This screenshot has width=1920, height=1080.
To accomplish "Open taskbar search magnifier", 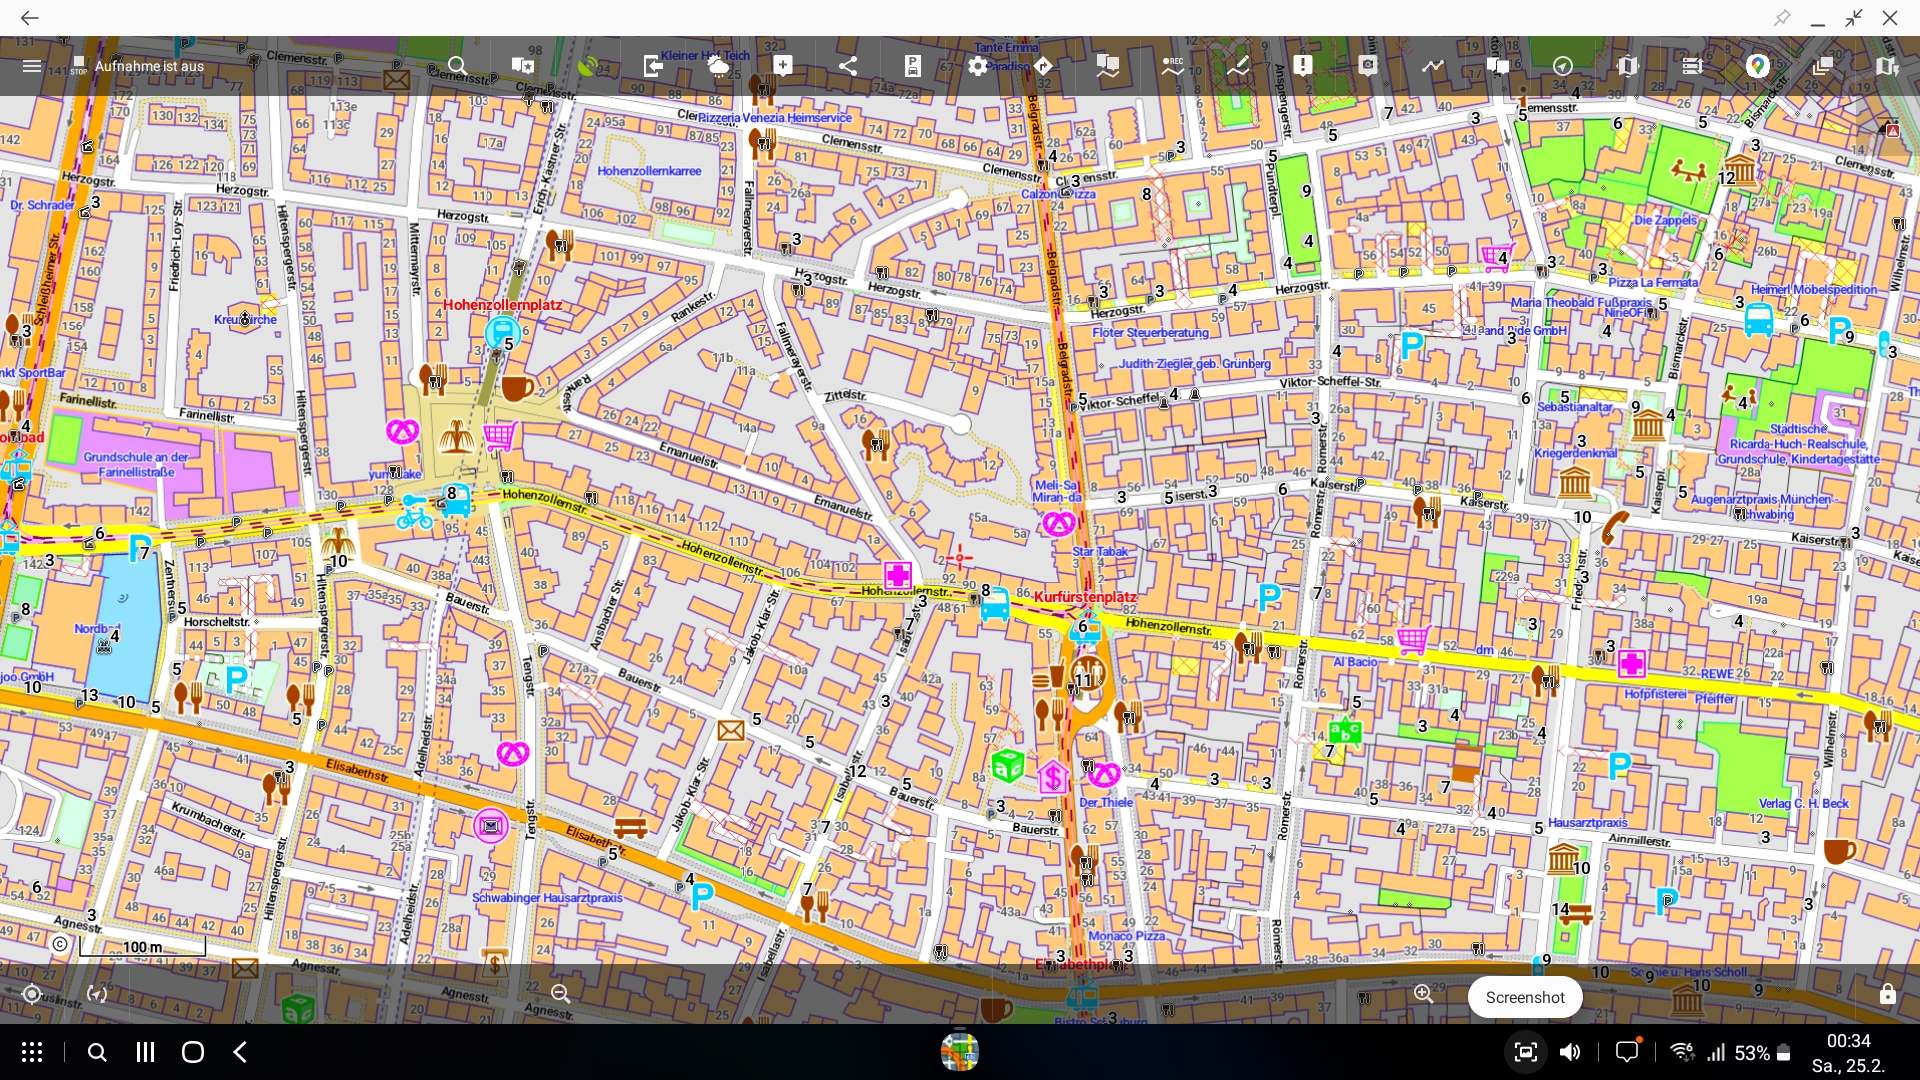I will [x=97, y=1052].
